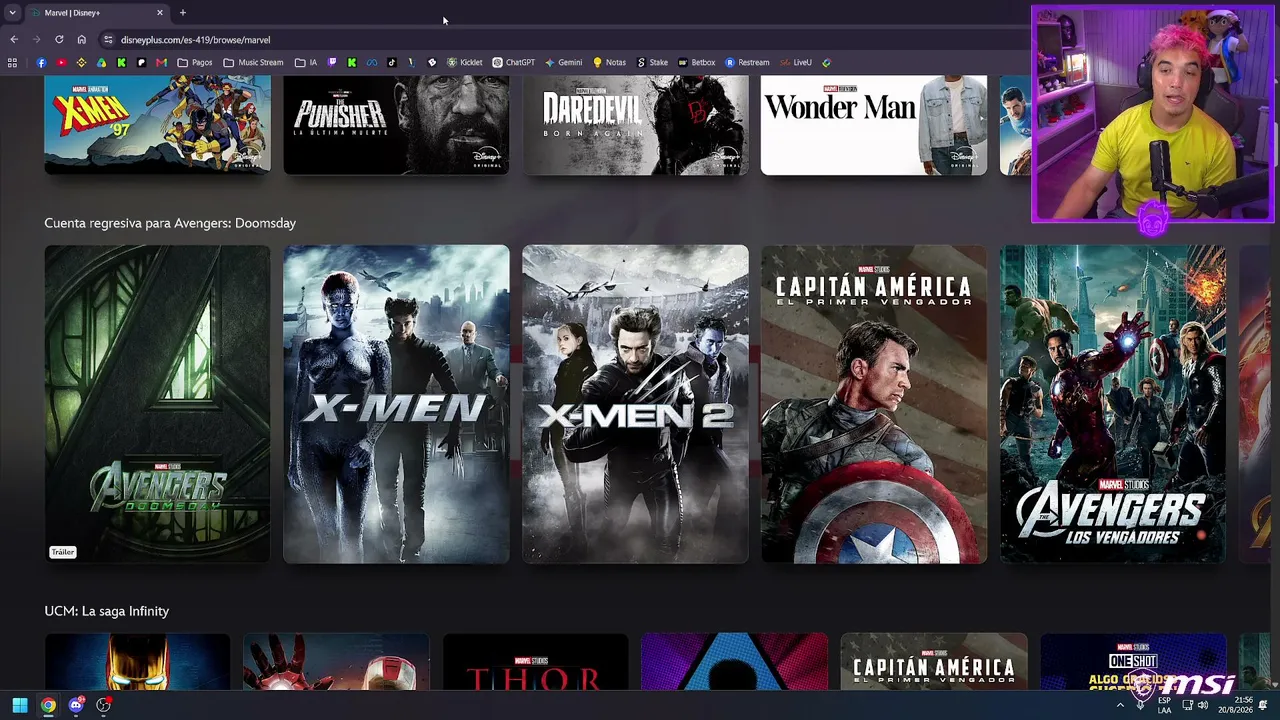1280x720 pixels.
Task: Open the large Capitán América poster with shield
Action: point(874,404)
